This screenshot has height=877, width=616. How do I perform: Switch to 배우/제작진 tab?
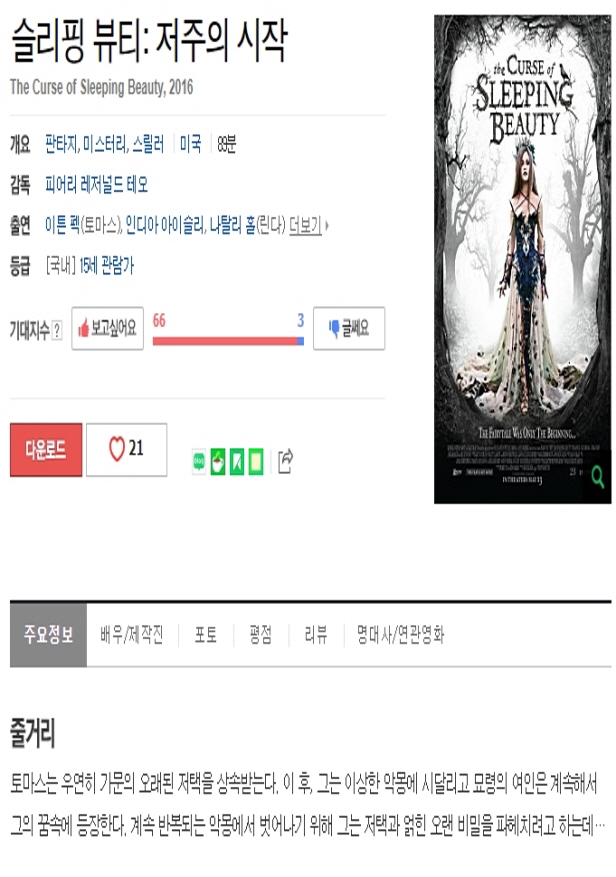pos(132,635)
